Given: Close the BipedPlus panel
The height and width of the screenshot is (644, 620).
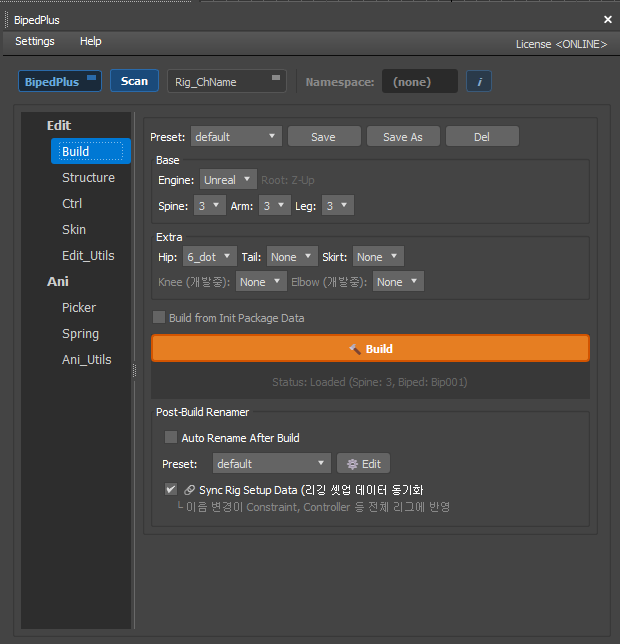Looking at the screenshot, I should point(607,19).
